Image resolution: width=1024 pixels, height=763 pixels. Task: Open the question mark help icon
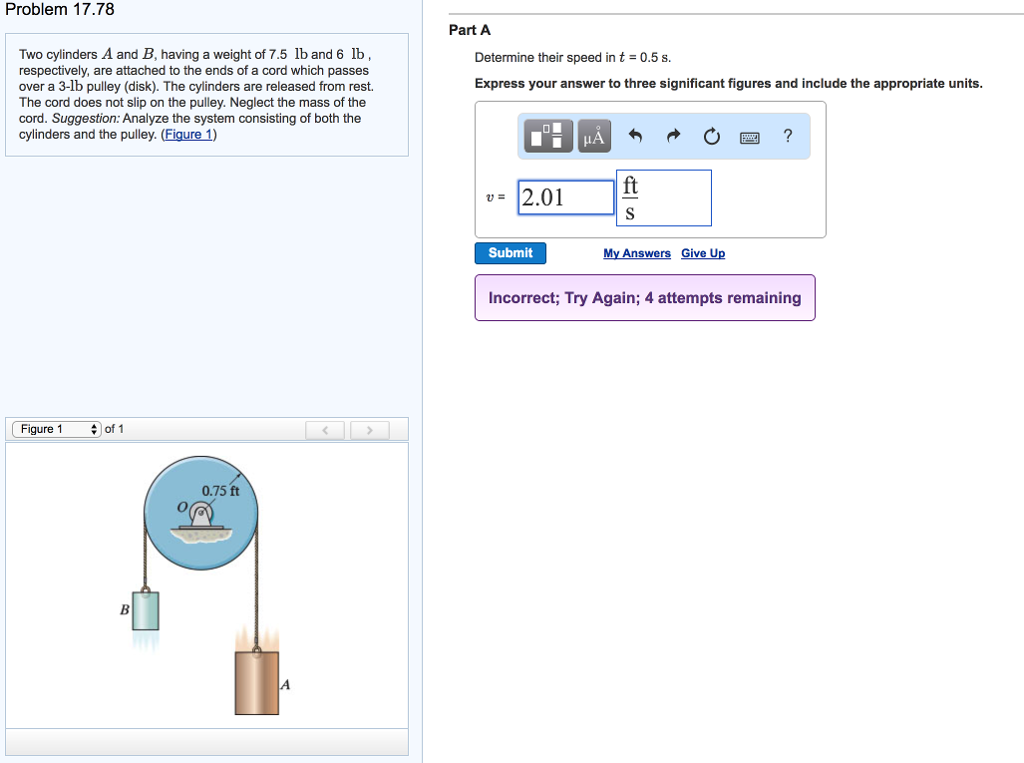tap(787, 136)
